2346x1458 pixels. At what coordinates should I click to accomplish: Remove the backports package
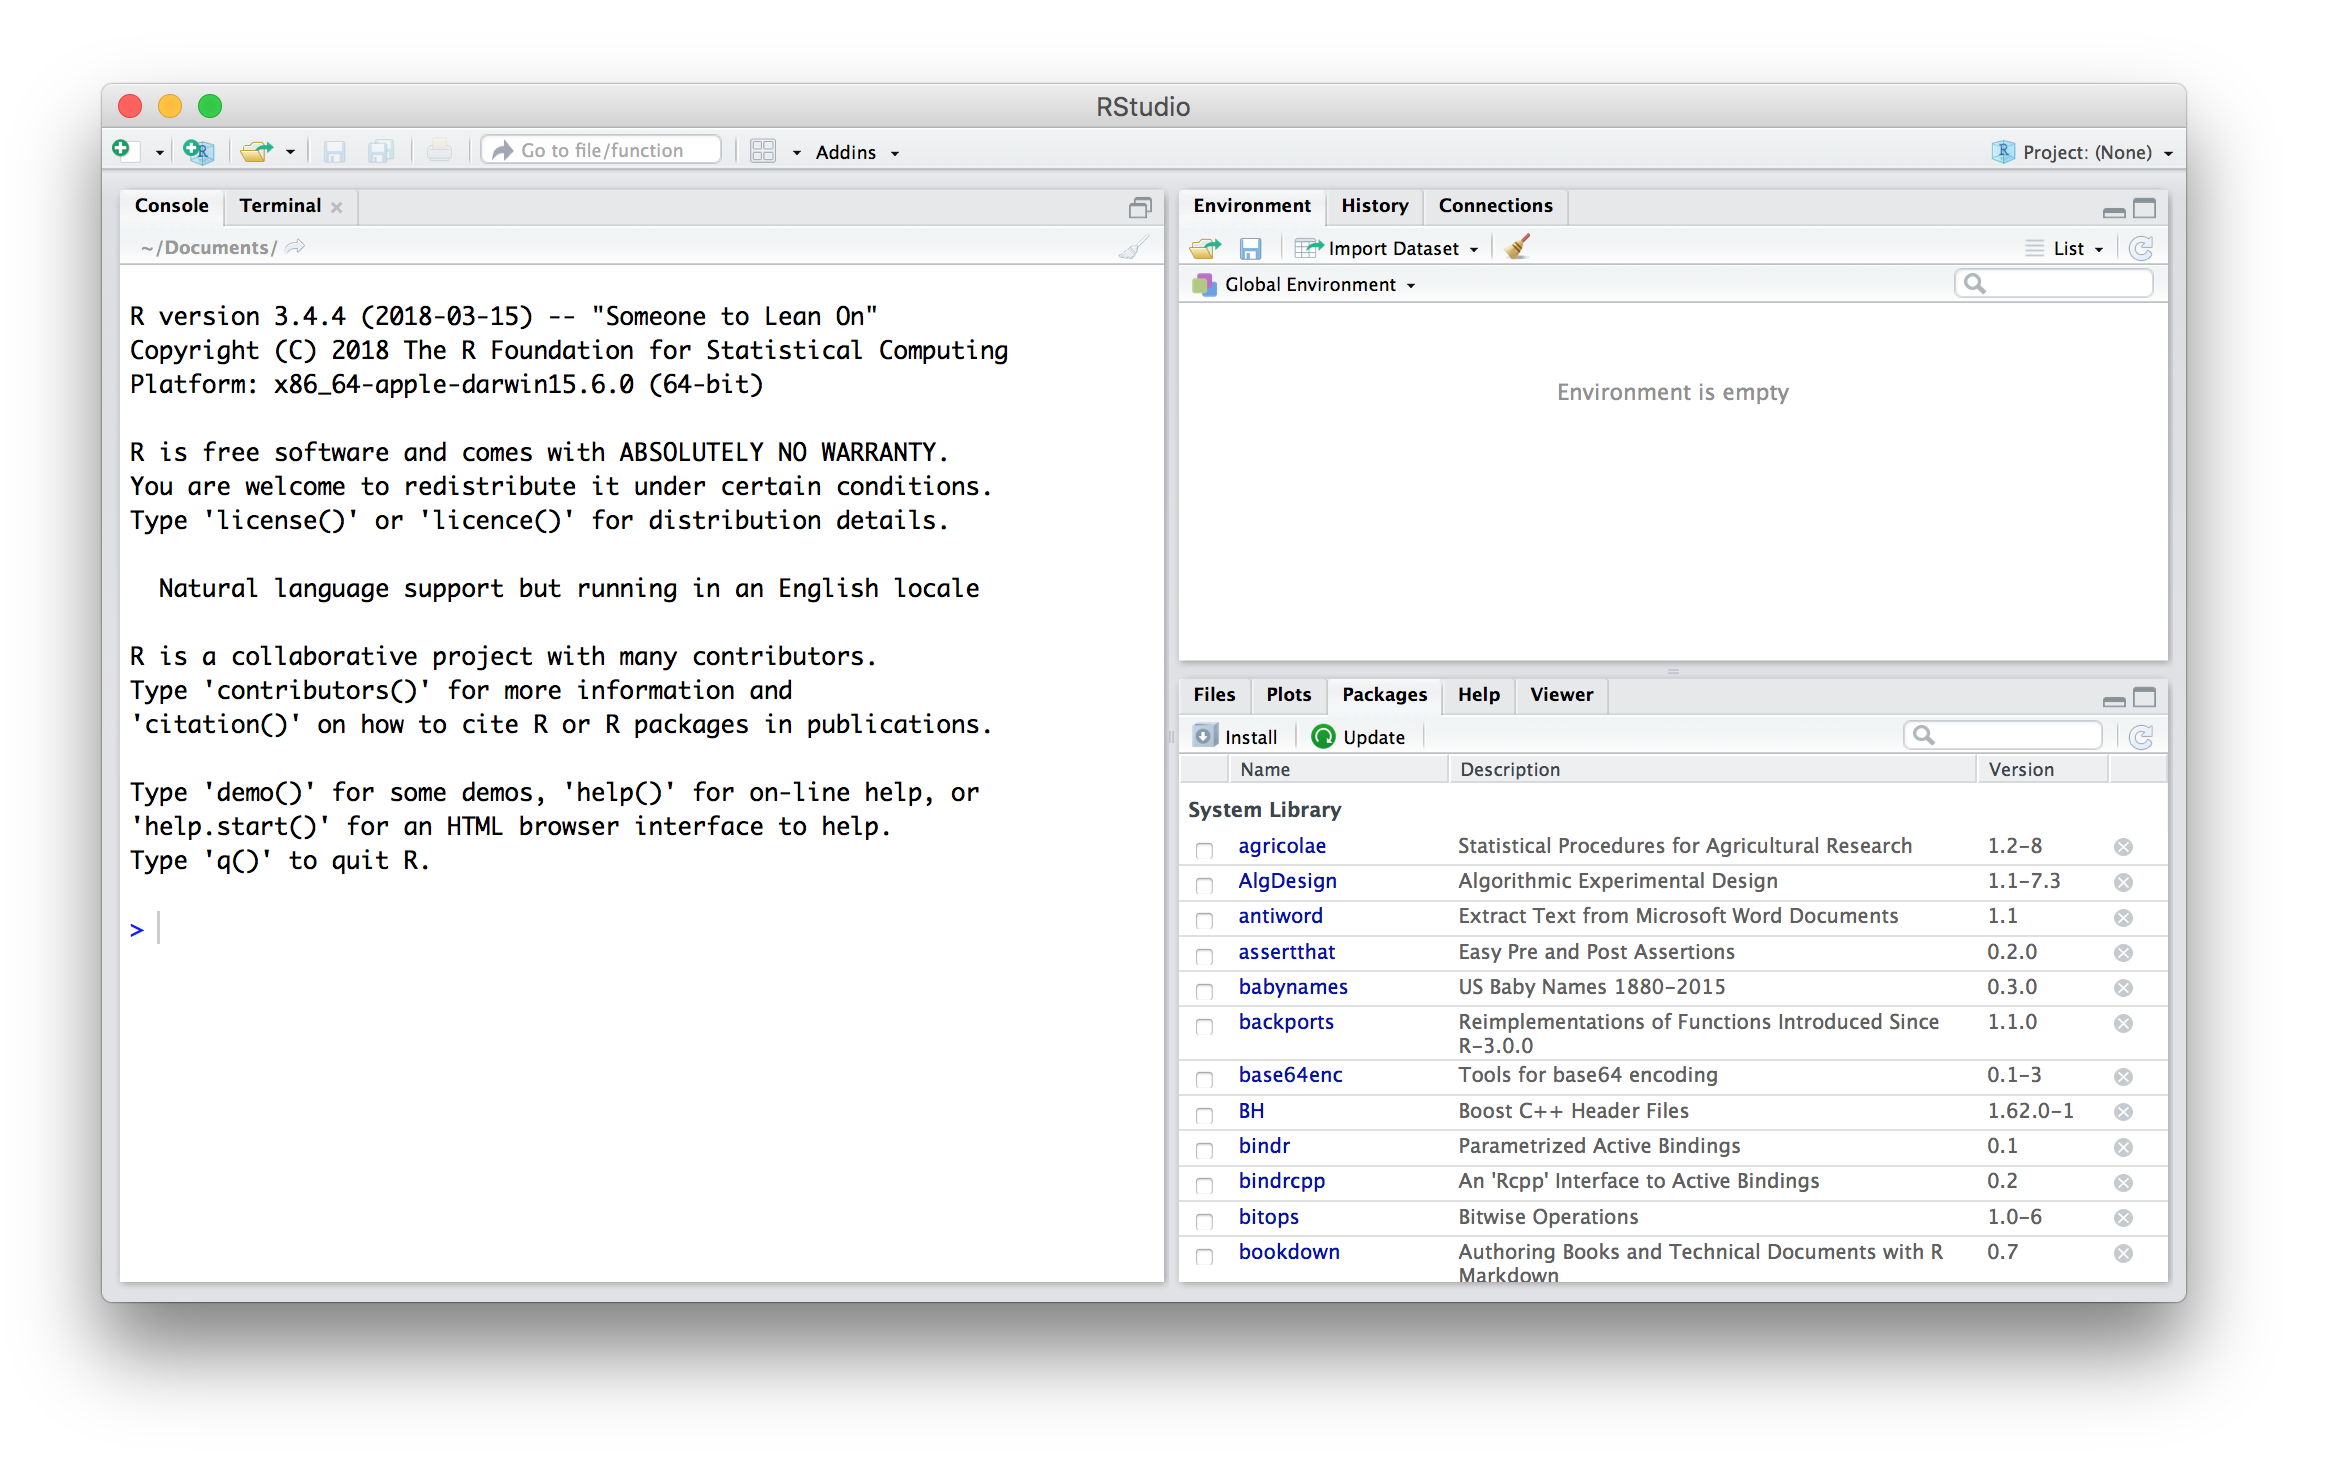pos(2123,1023)
